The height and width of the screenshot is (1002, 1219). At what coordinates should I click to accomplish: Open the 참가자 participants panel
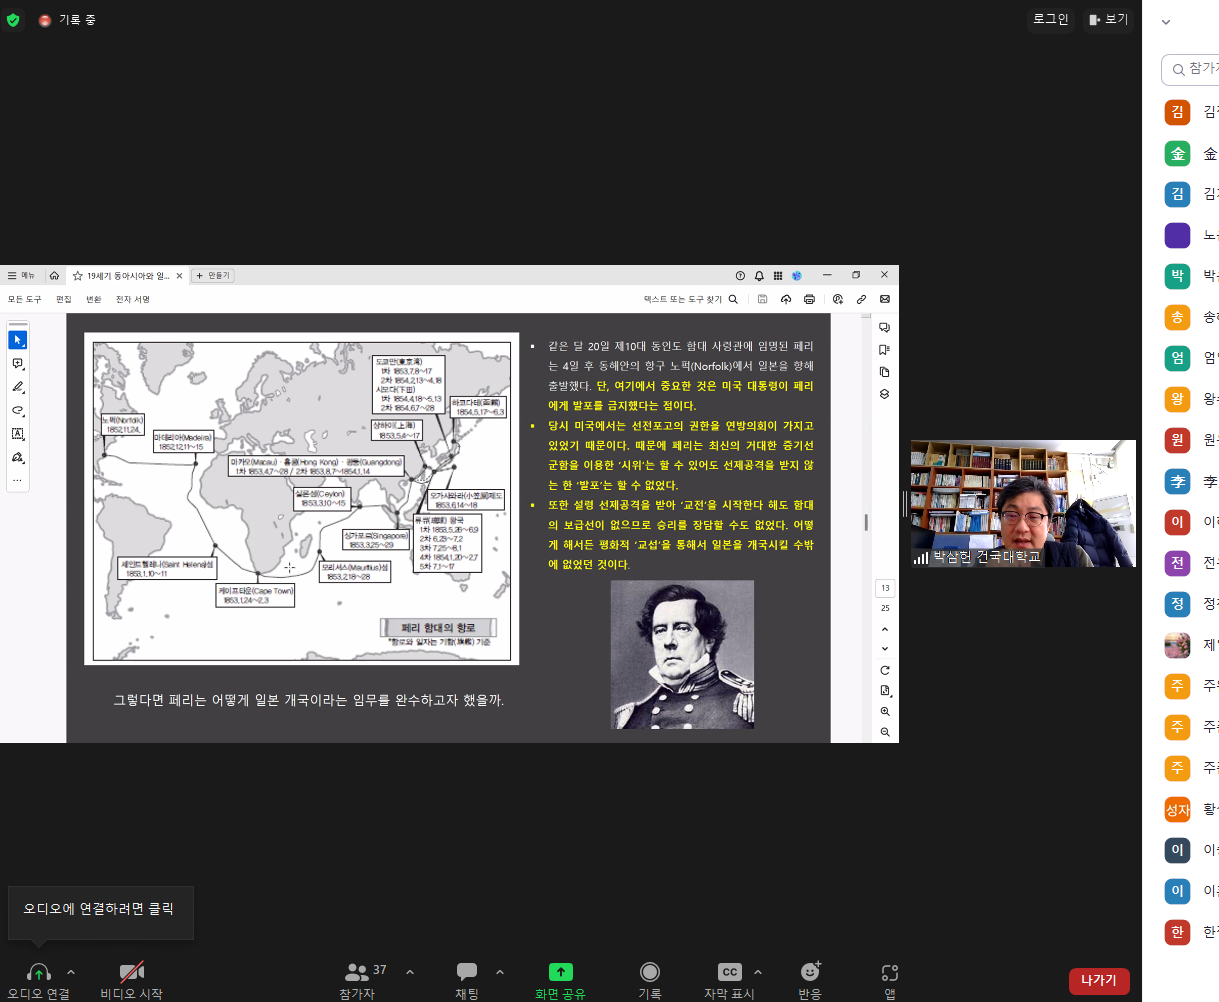pos(357,973)
